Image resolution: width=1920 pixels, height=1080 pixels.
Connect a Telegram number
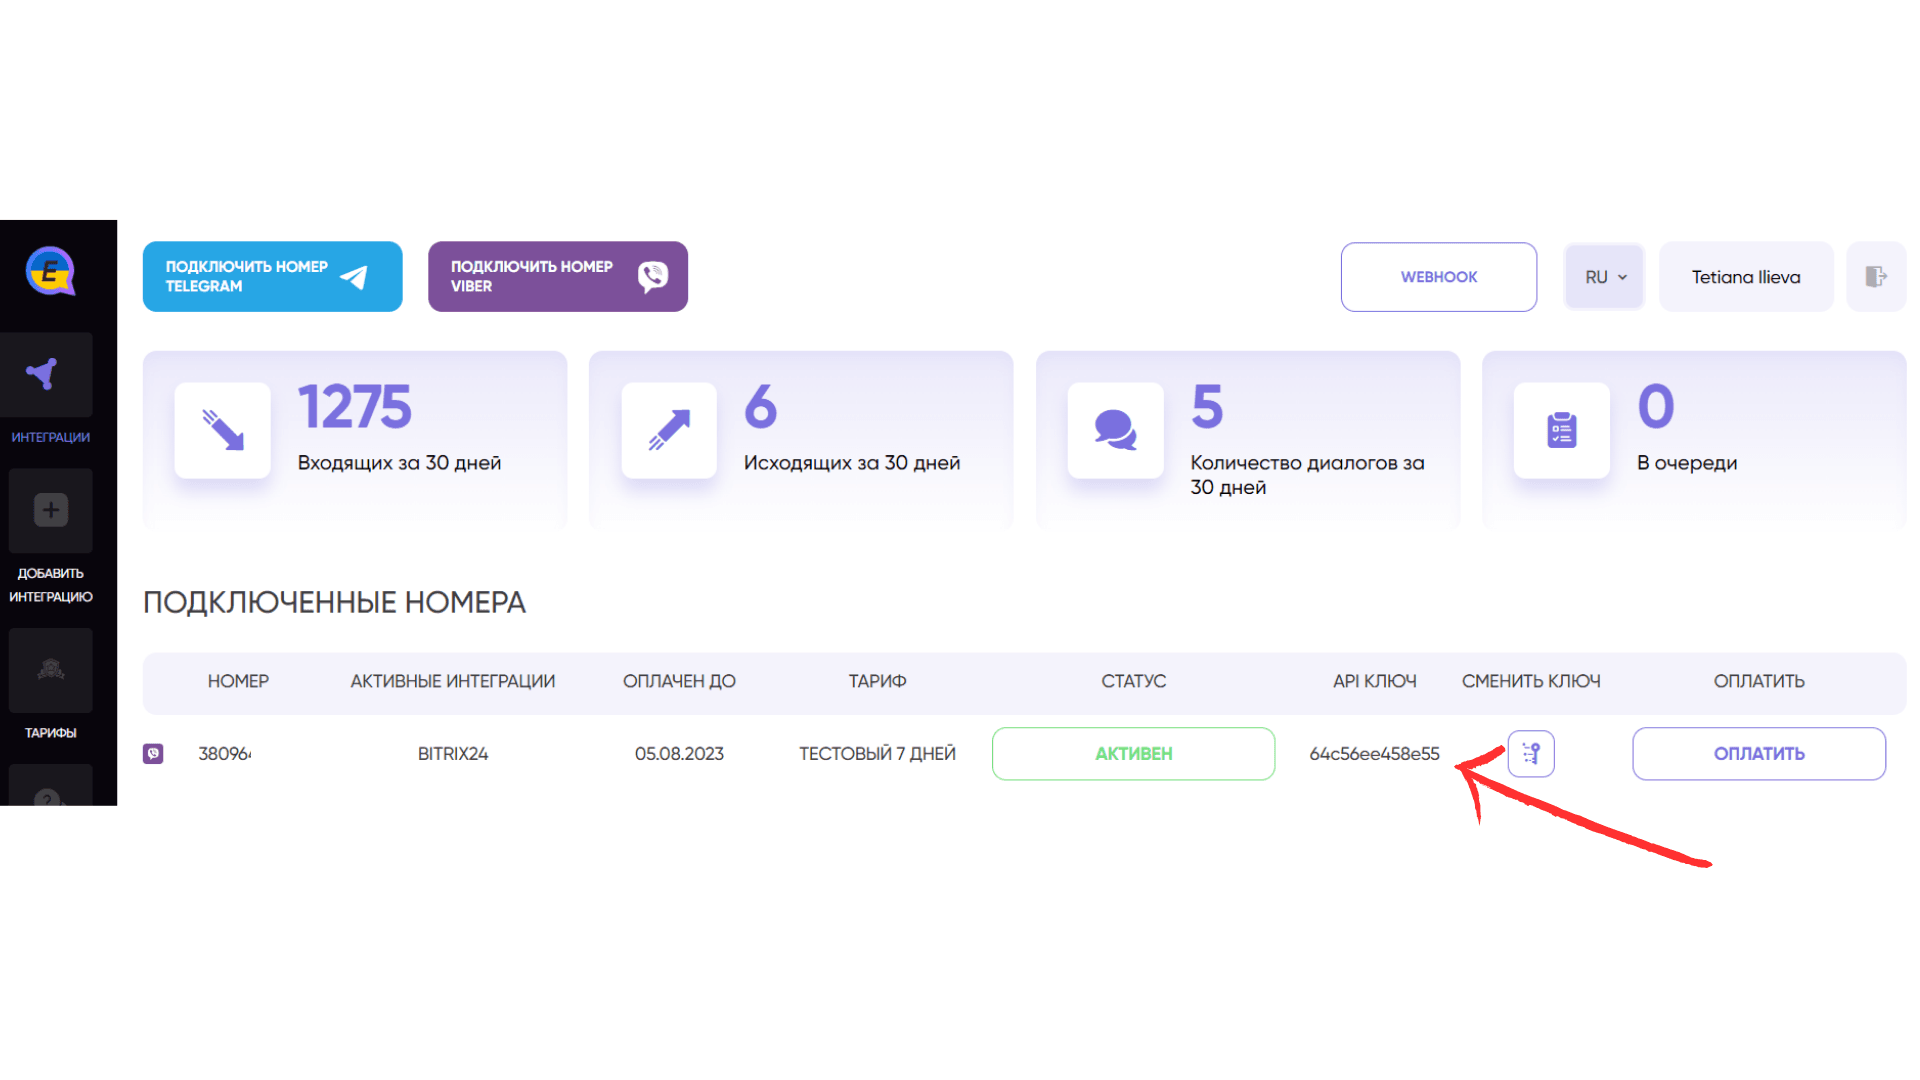[272, 276]
